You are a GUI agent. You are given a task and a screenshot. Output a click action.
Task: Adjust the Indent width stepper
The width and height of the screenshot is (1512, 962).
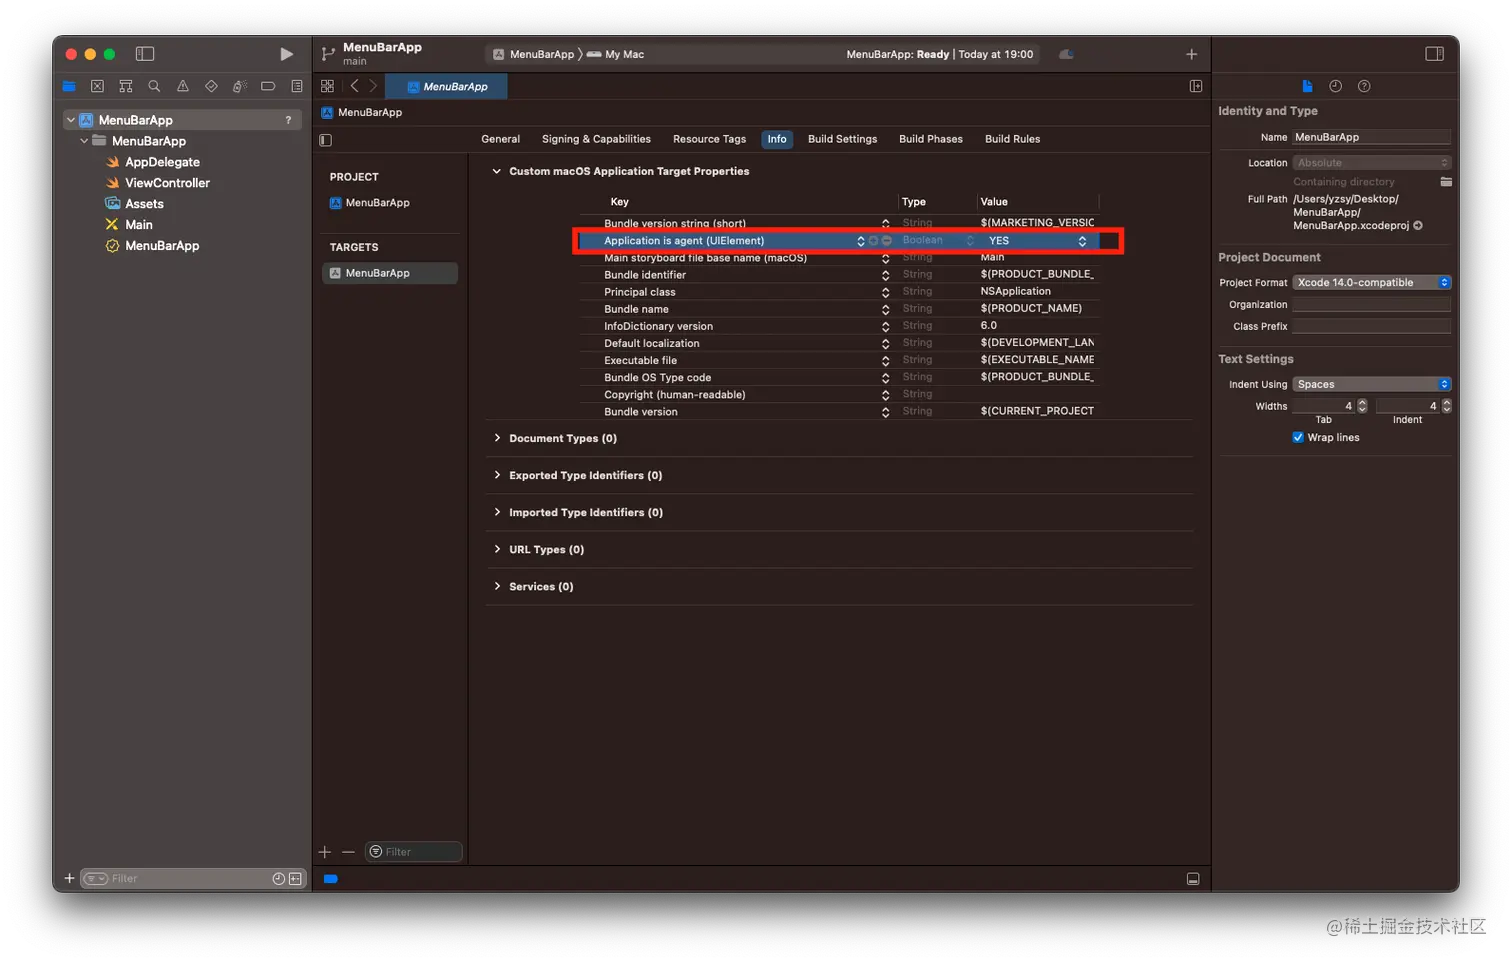pos(1446,406)
